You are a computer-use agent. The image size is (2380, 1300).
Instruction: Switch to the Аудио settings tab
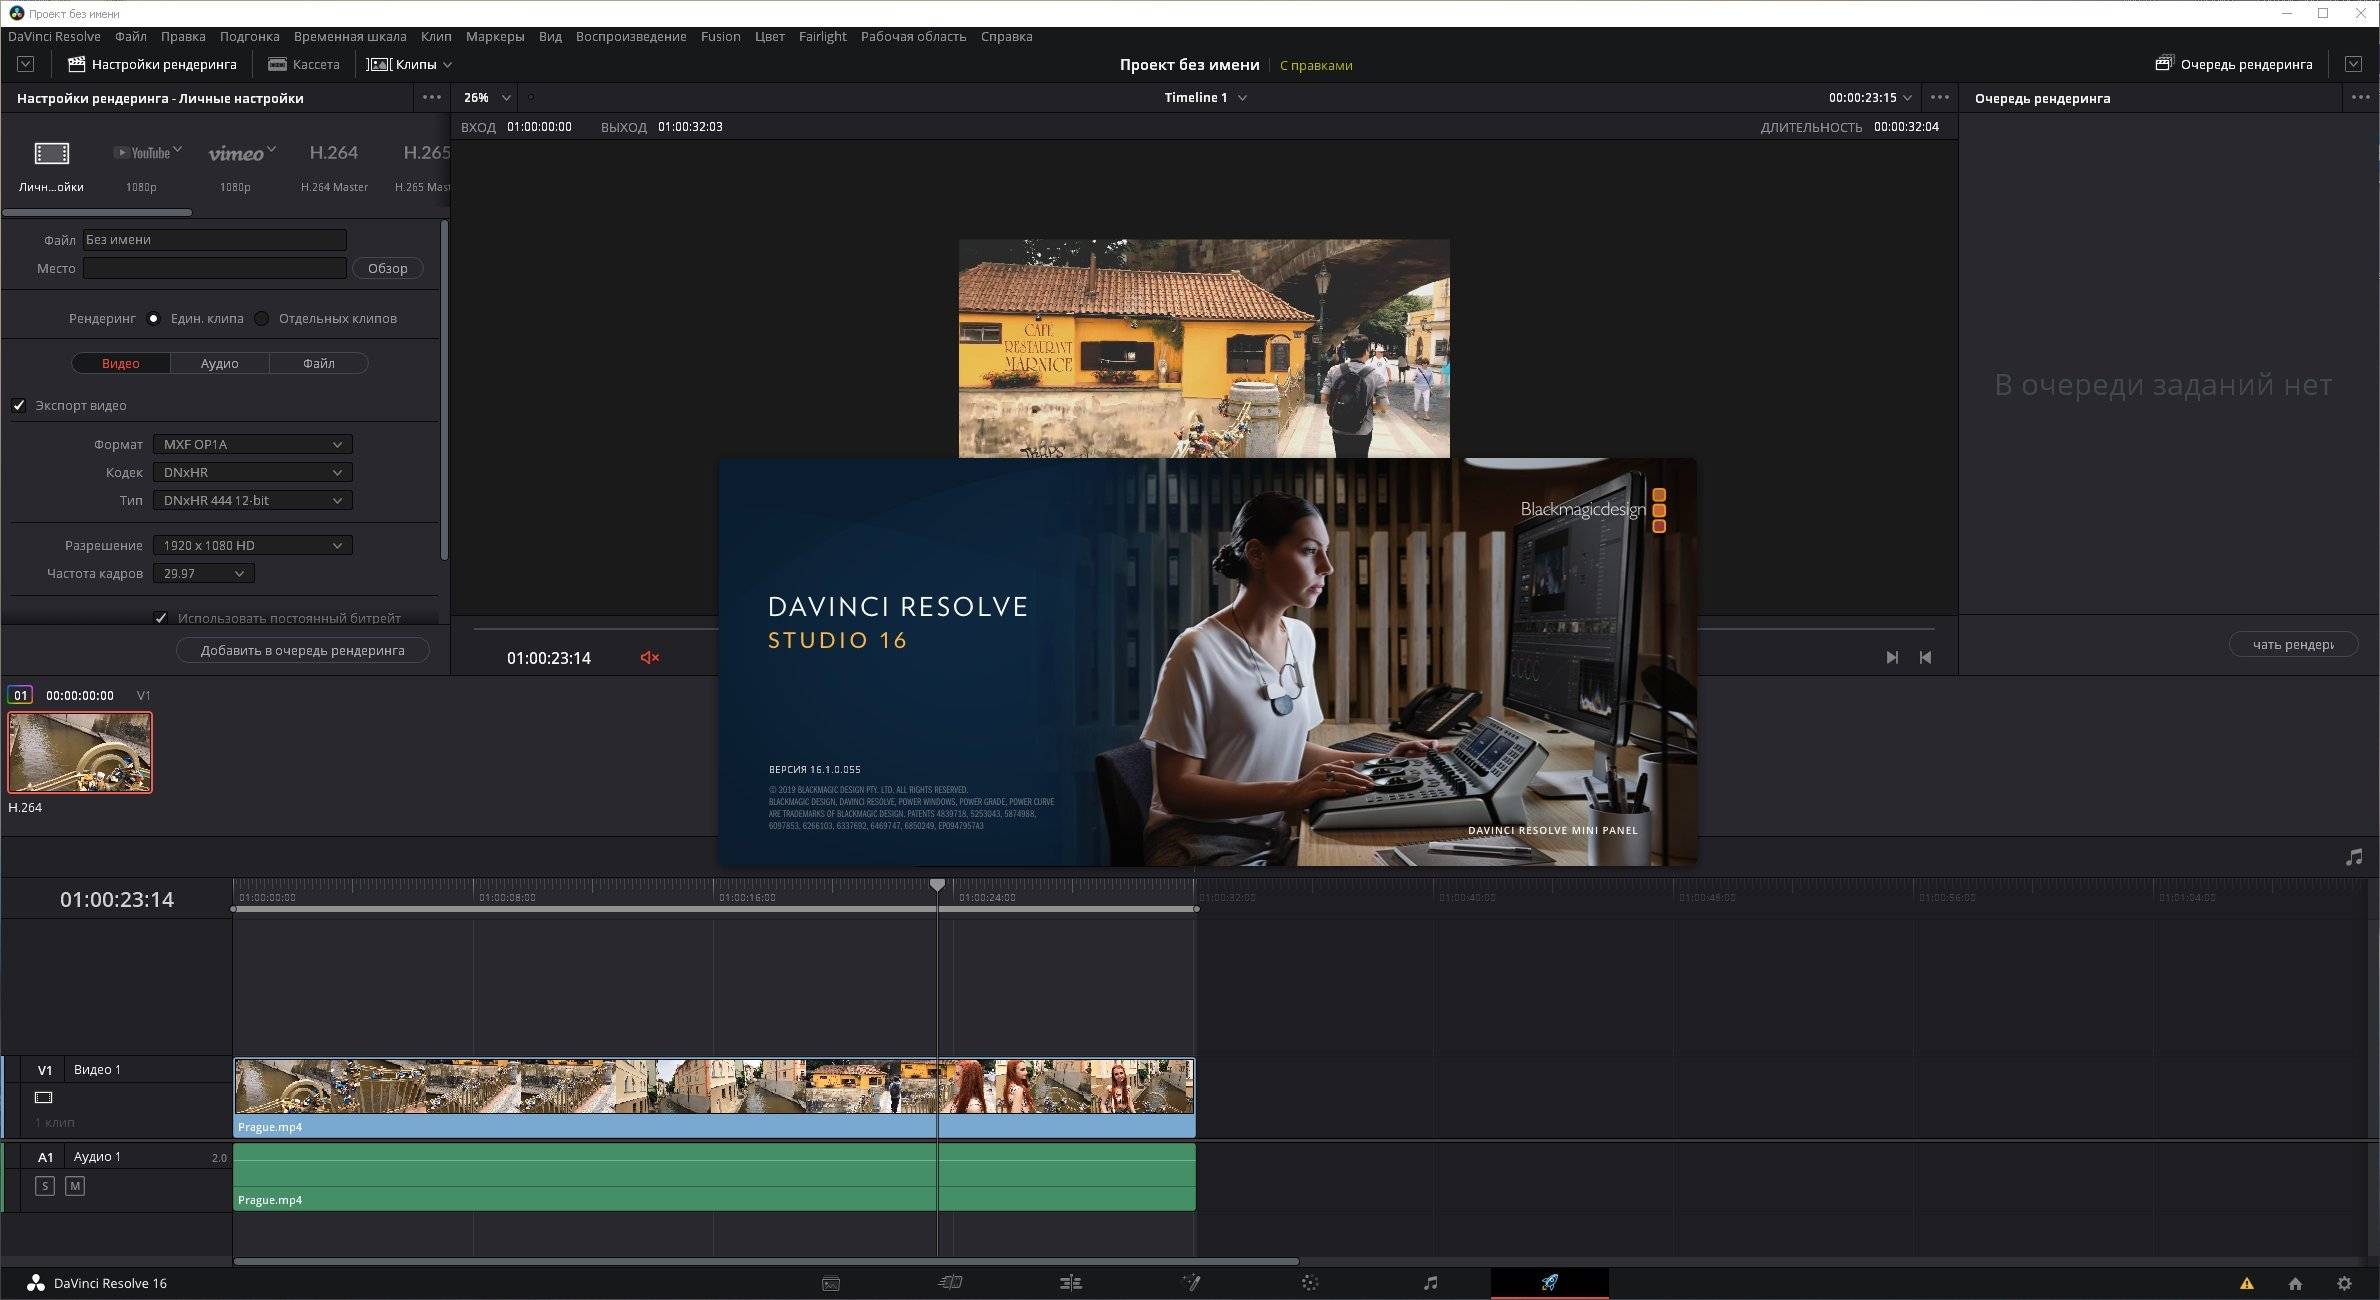pos(219,363)
